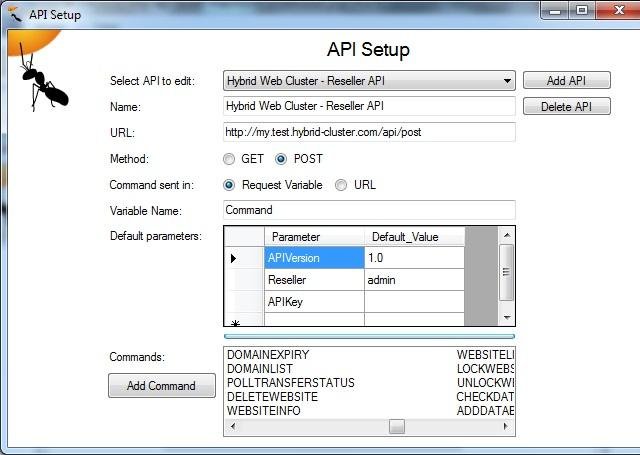Maximize the API Setup window

pos(582,10)
